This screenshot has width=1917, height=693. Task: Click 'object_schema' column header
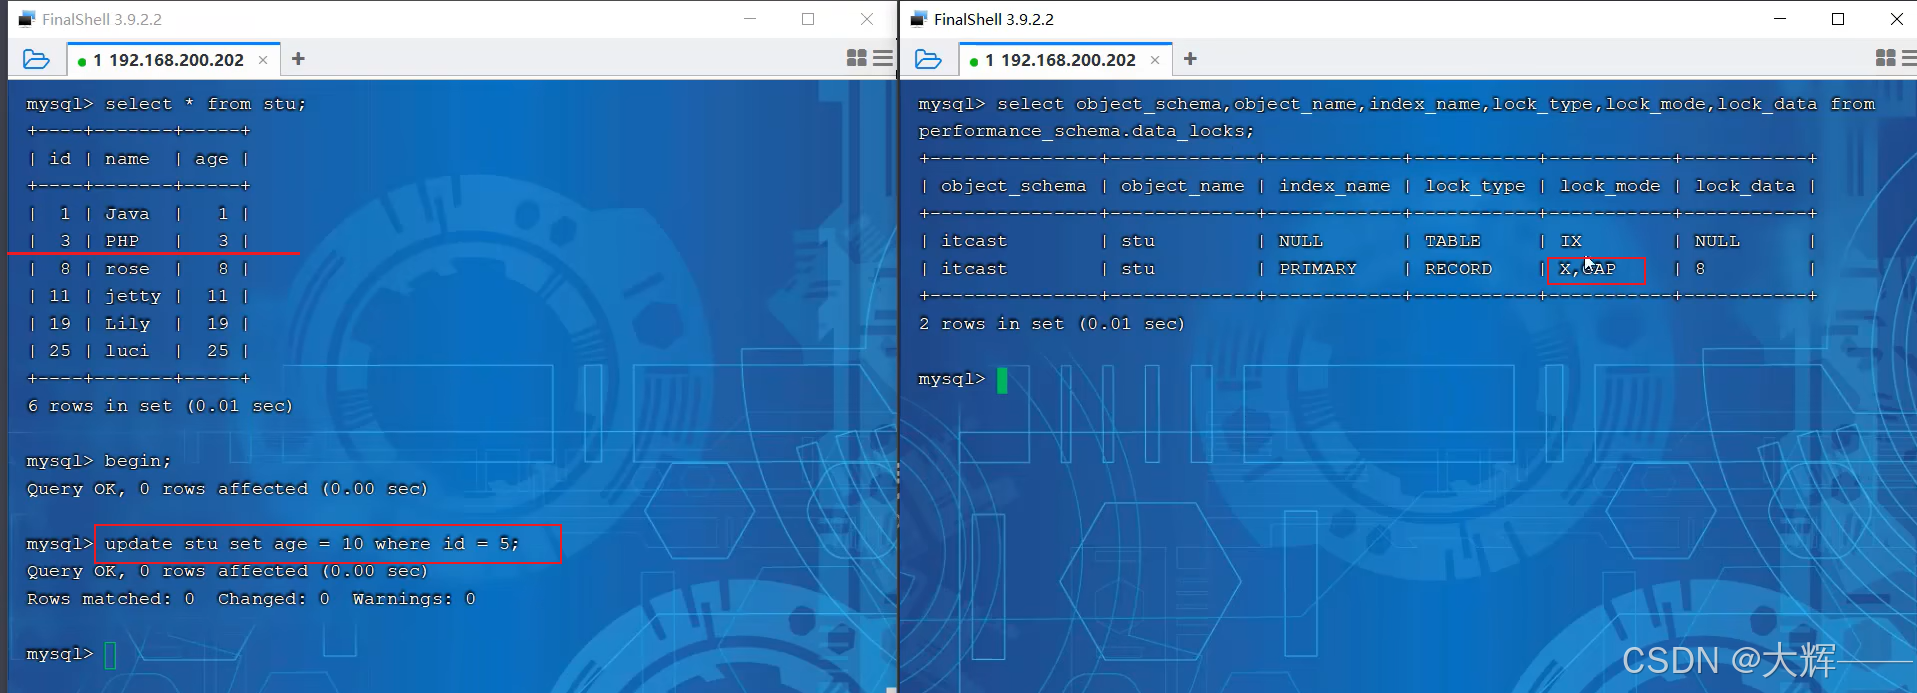pos(1013,186)
